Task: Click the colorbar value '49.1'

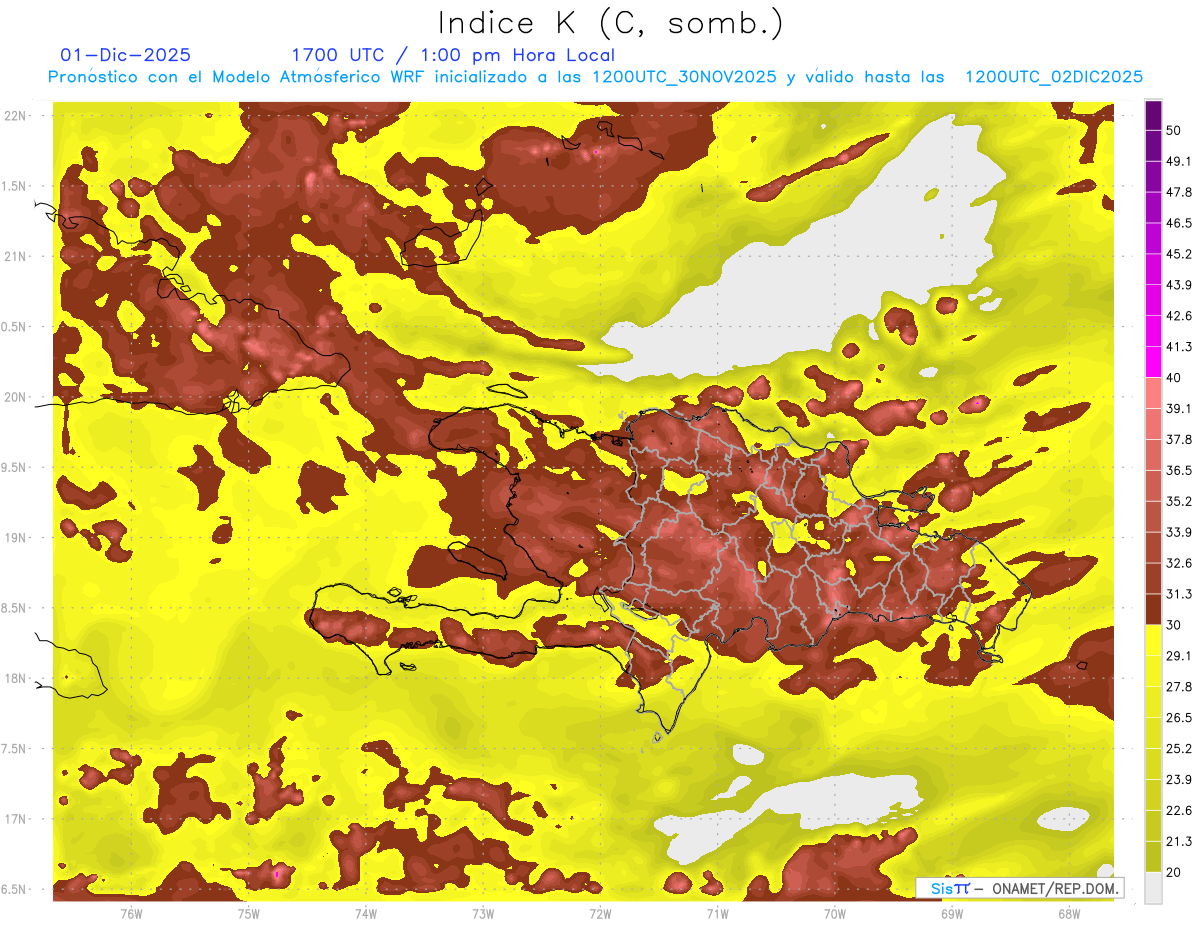Action: (1178, 161)
